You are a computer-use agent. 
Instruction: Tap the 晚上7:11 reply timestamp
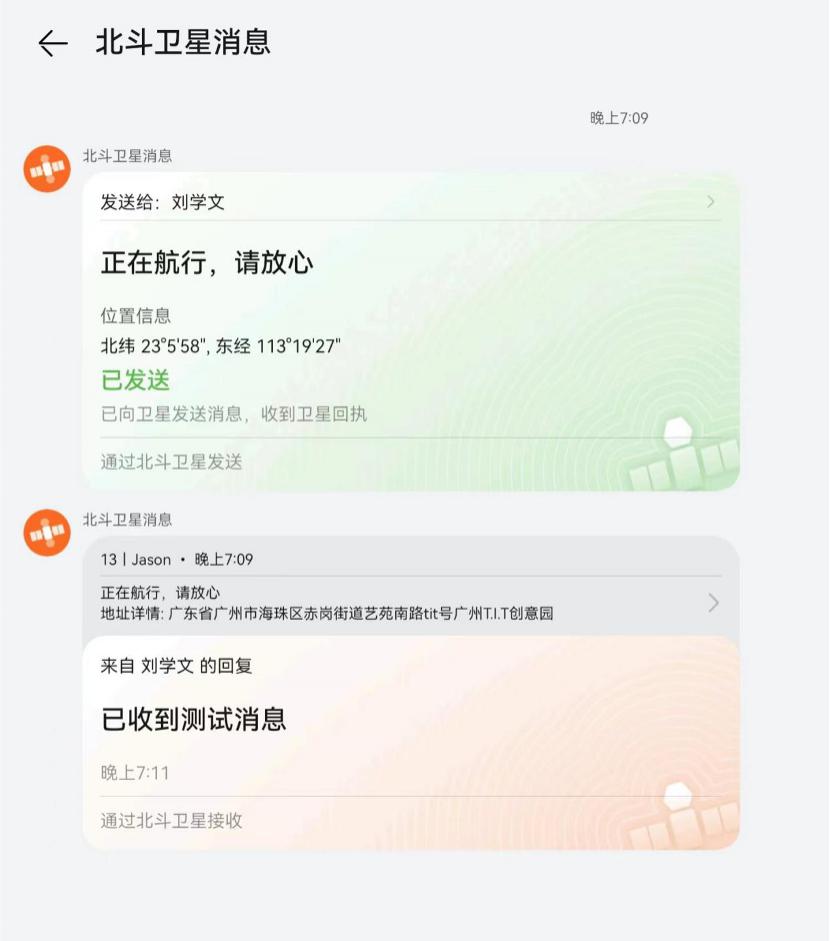click(x=135, y=772)
